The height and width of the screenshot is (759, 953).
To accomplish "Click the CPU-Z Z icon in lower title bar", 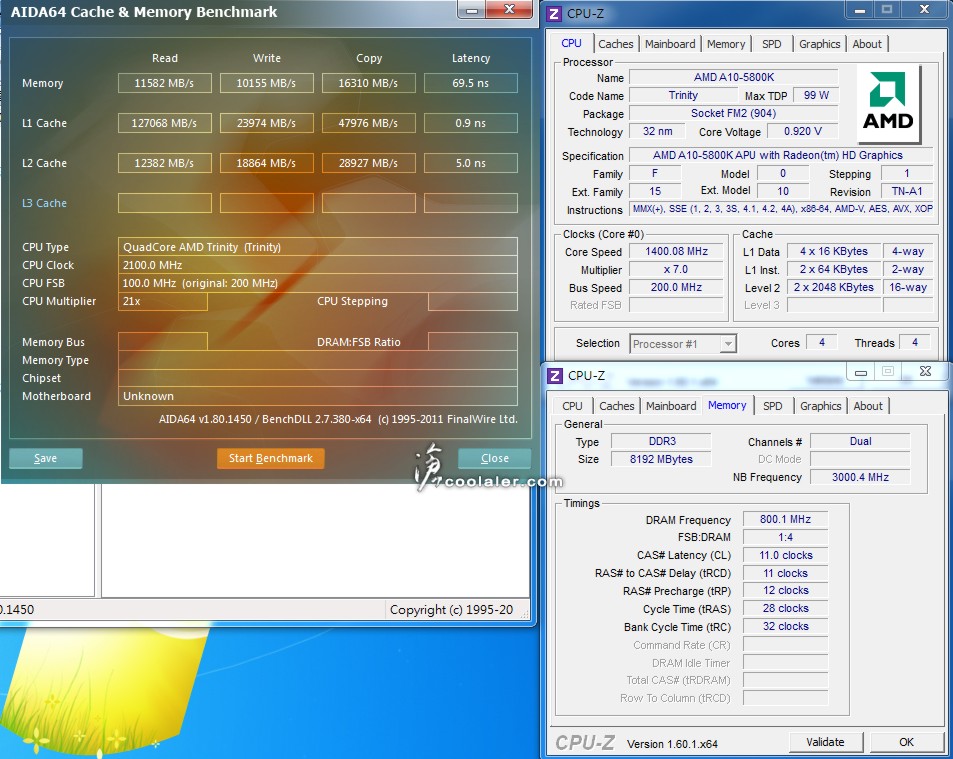I will (554, 376).
